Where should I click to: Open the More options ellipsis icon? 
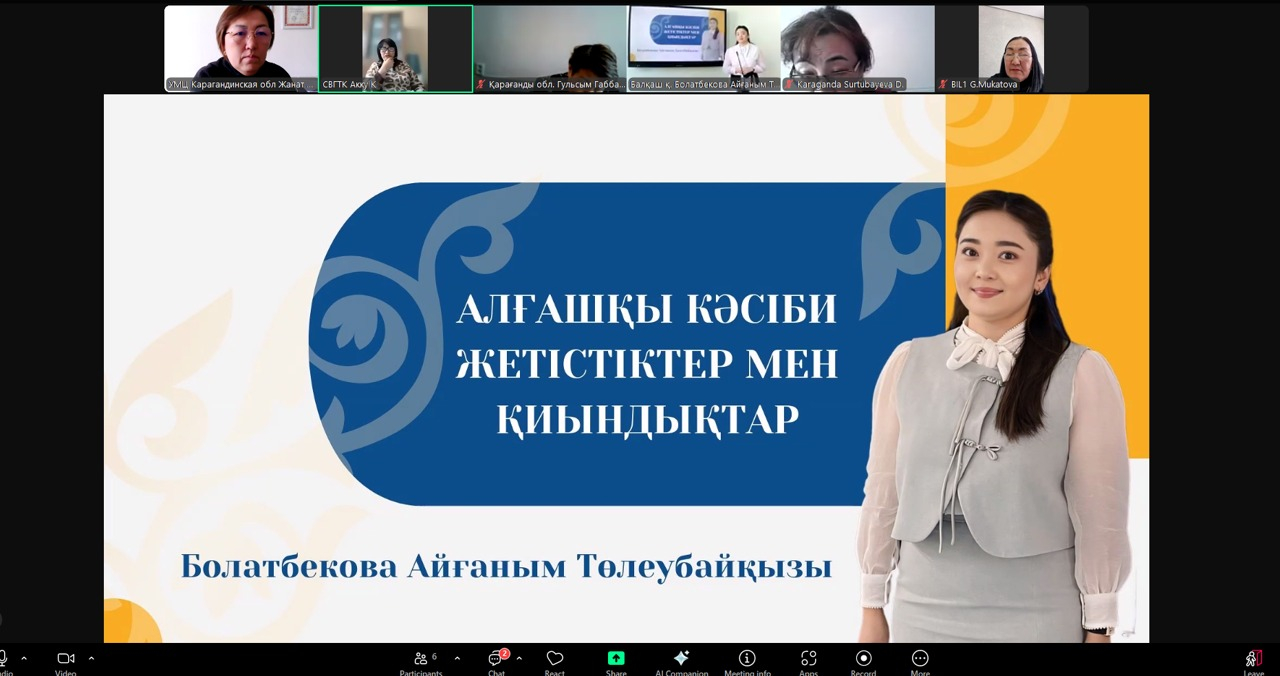pyautogui.click(x=919, y=659)
